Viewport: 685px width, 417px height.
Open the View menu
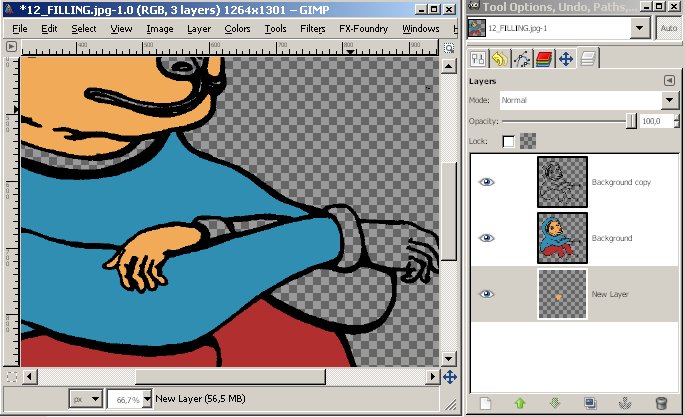point(121,29)
